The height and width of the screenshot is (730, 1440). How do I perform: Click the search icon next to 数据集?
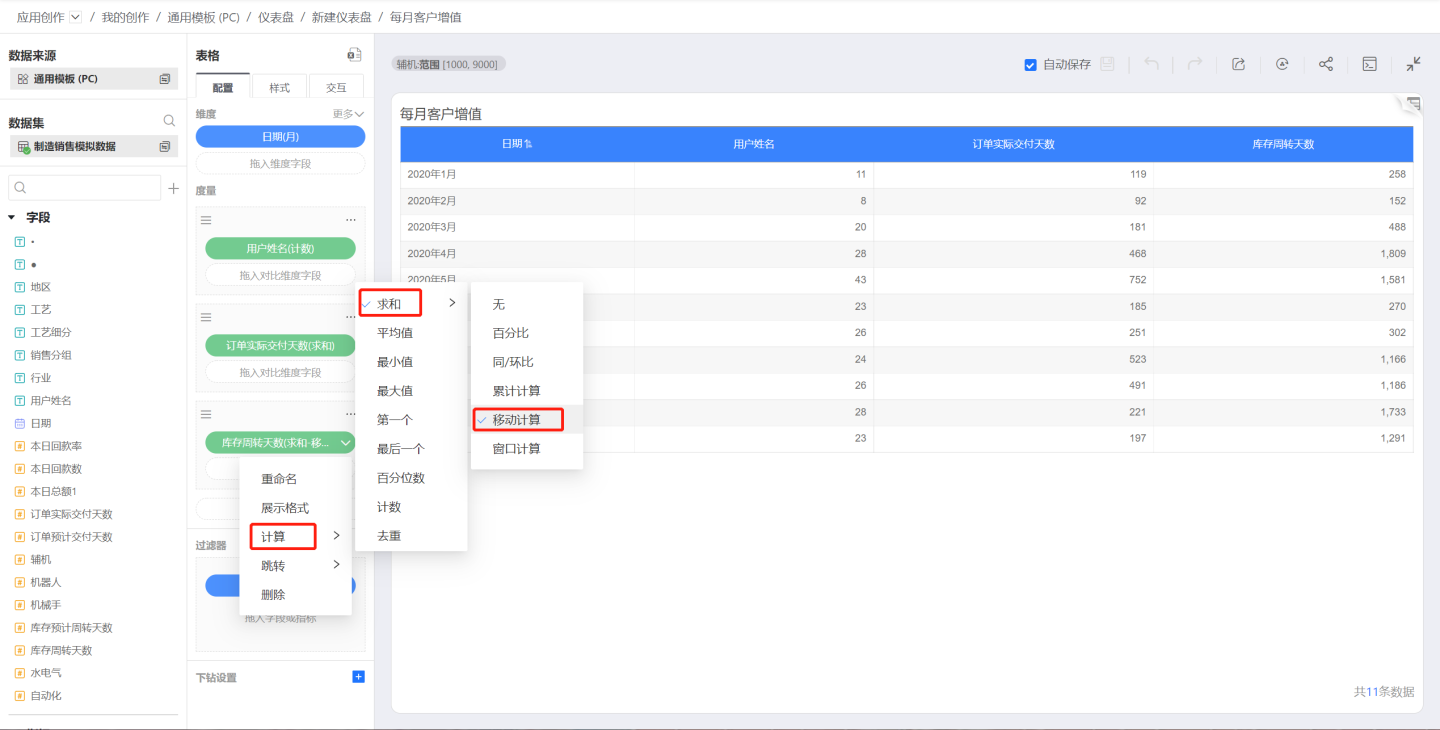[169, 121]
